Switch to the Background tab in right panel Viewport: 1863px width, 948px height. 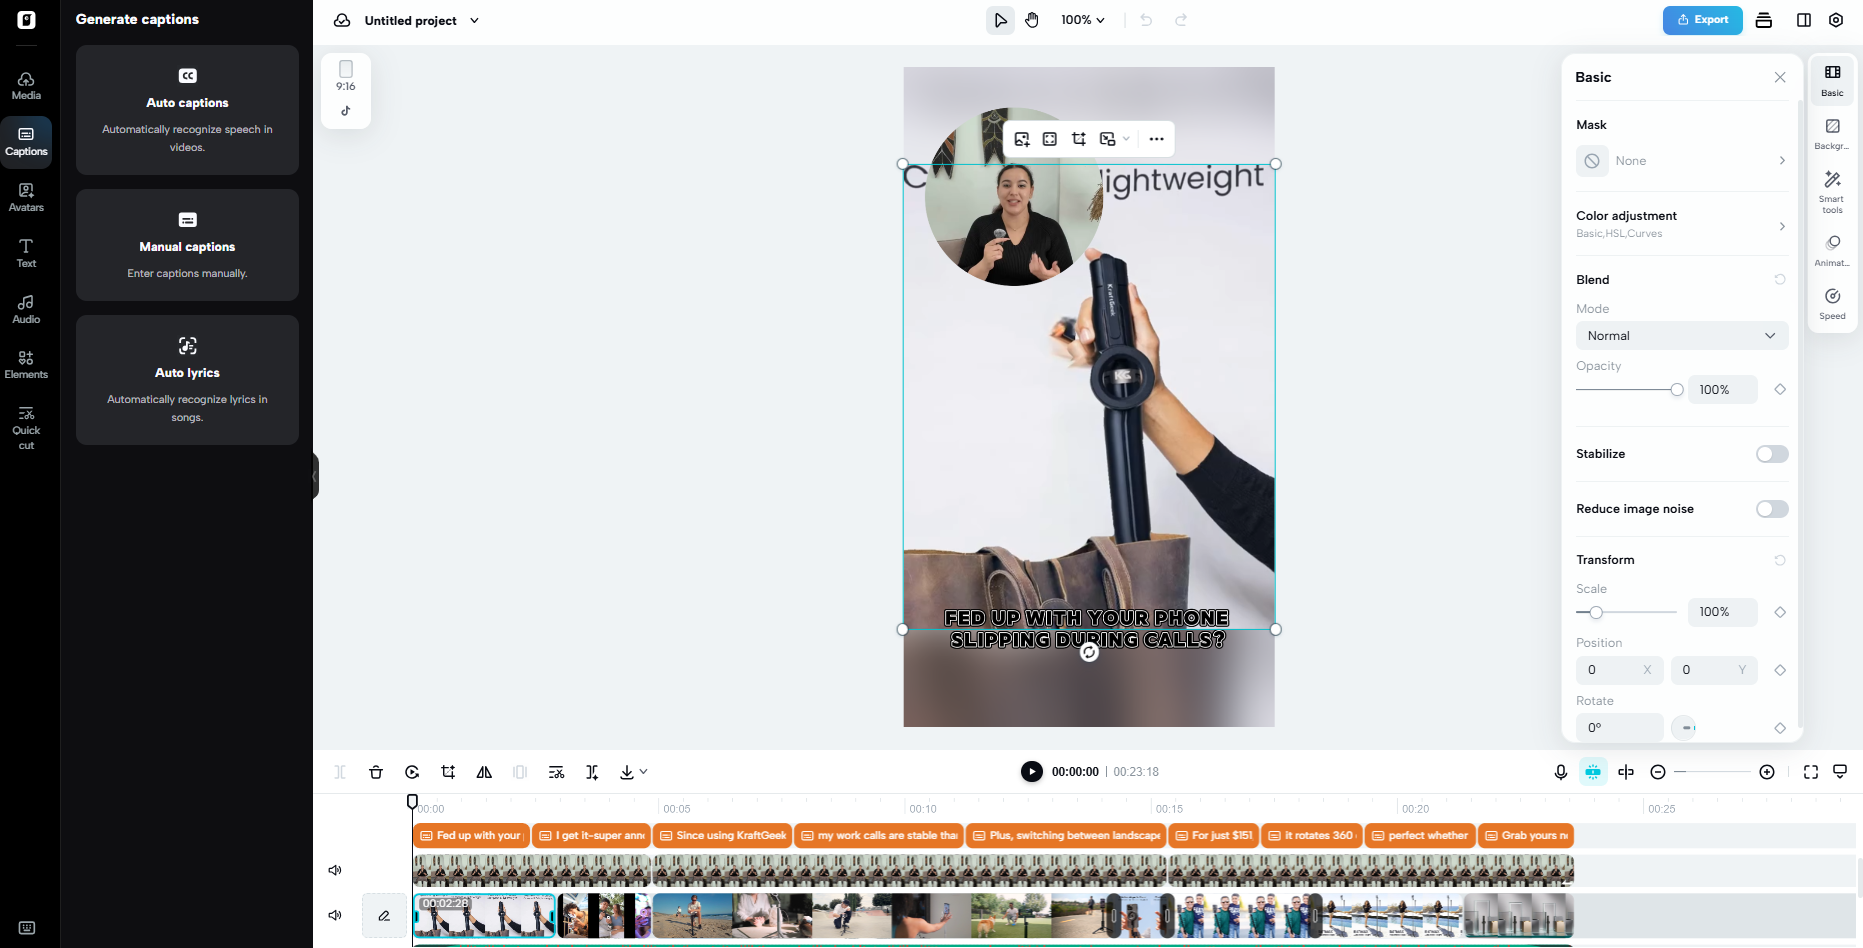coord(1832,133)
